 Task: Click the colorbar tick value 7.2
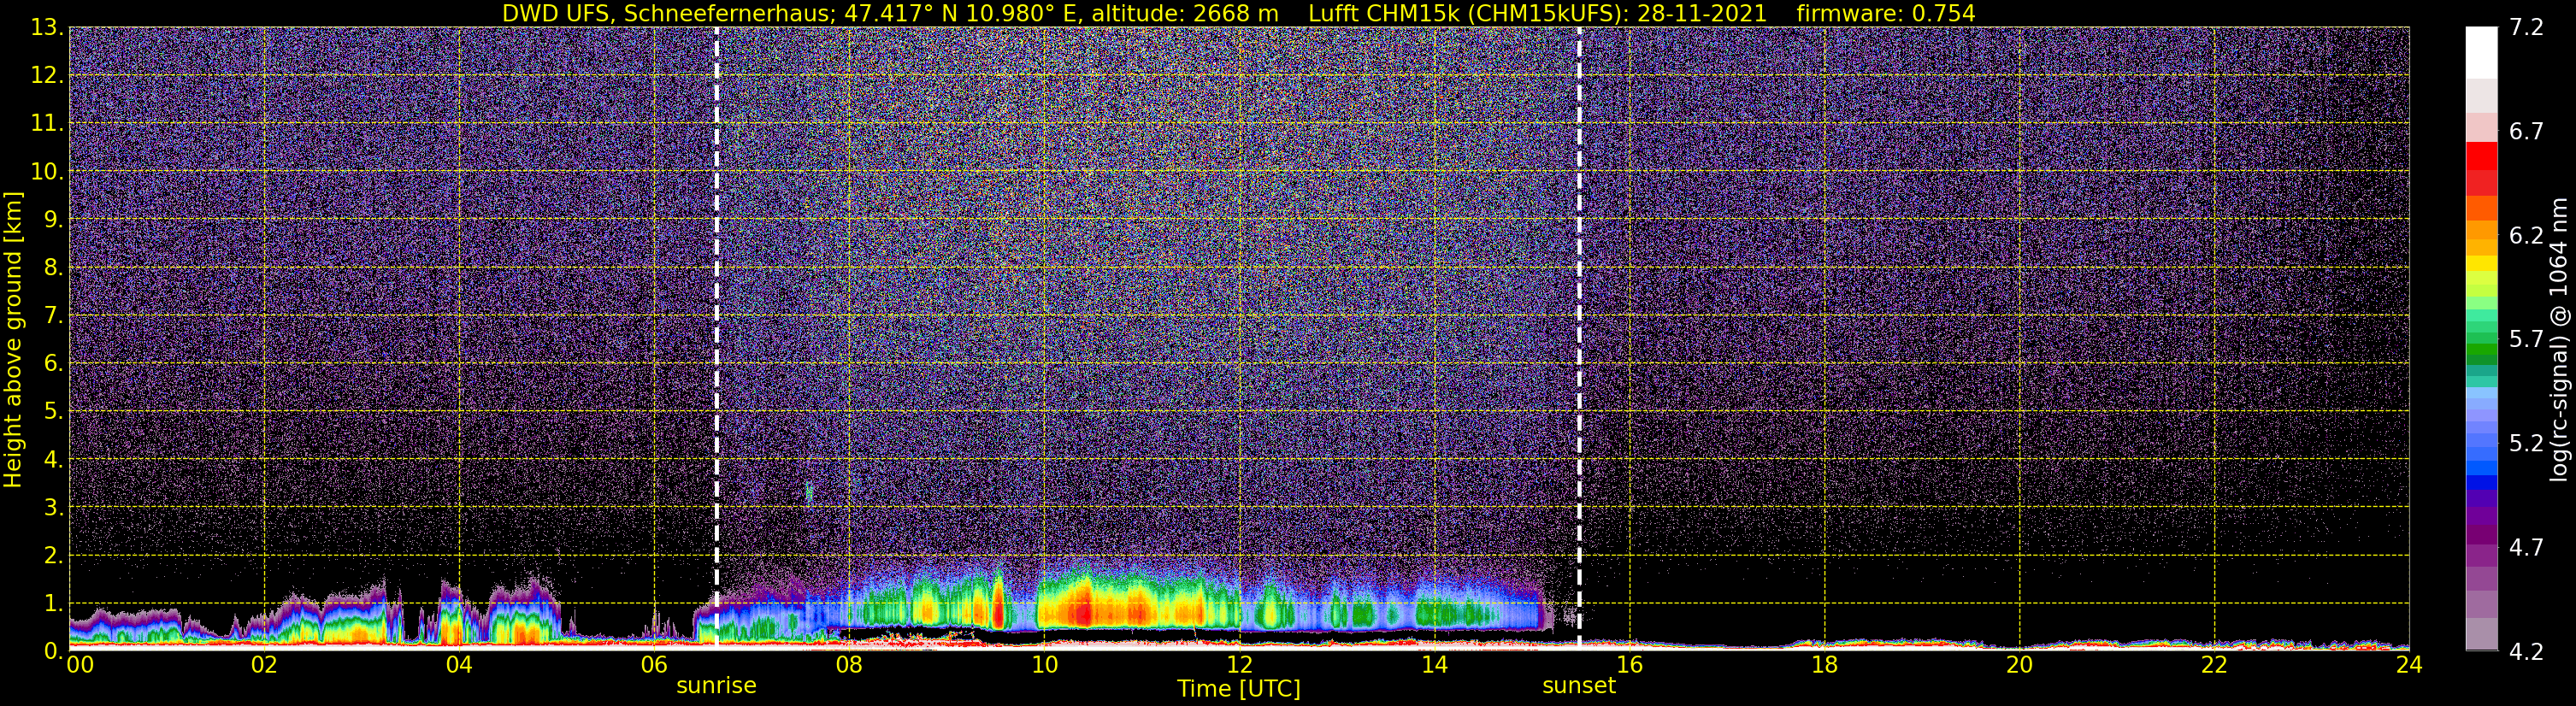coord(2526,27)
